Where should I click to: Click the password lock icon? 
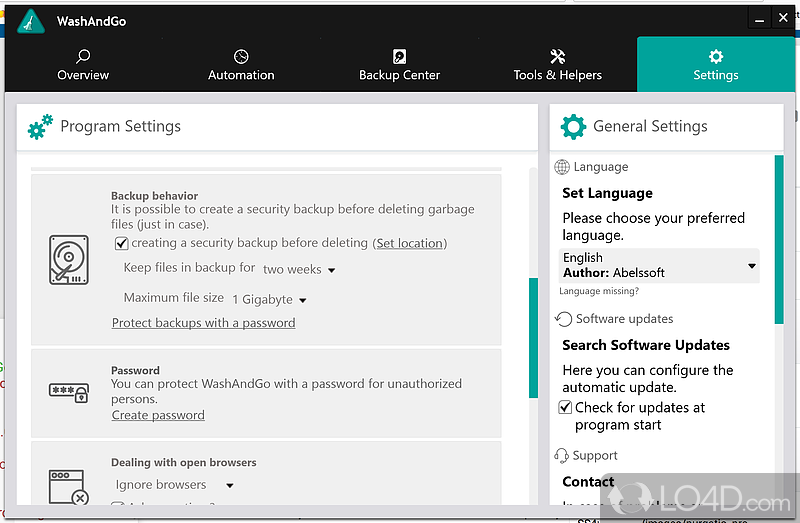tap(69, 392)
